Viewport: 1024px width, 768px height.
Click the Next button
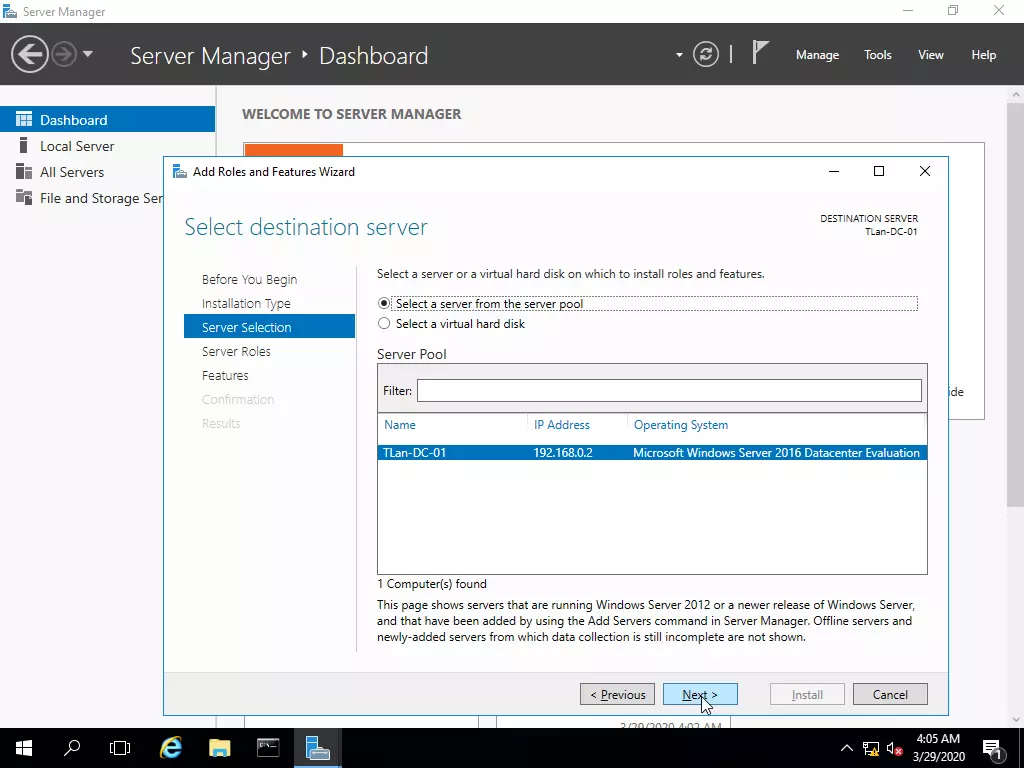[x=700, y=694]
